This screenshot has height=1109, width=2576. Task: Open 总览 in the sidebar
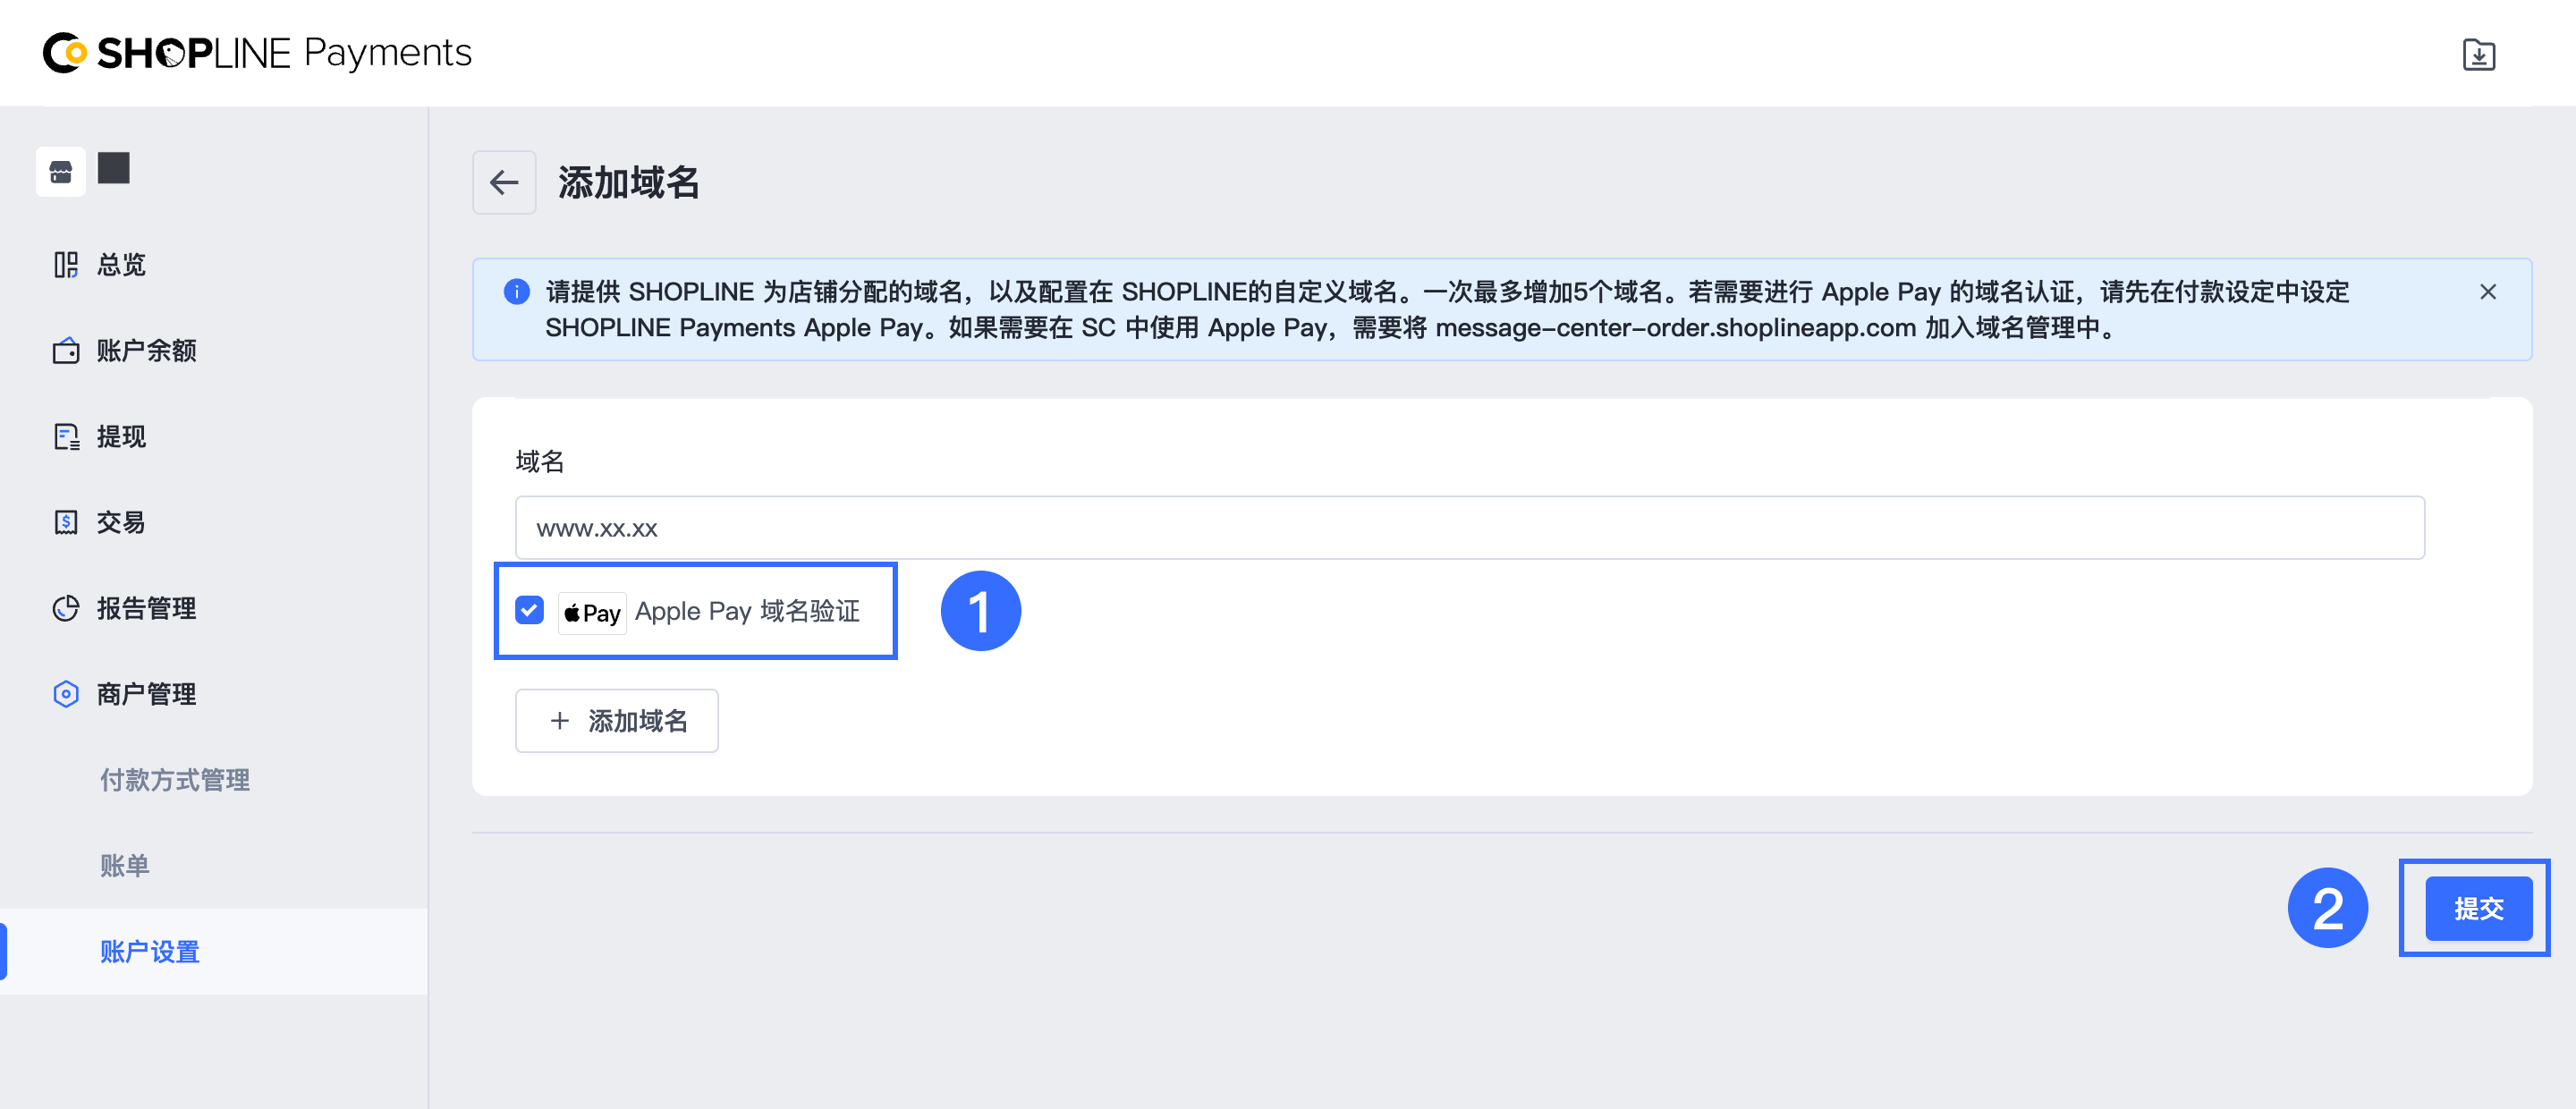click(121, 265)
